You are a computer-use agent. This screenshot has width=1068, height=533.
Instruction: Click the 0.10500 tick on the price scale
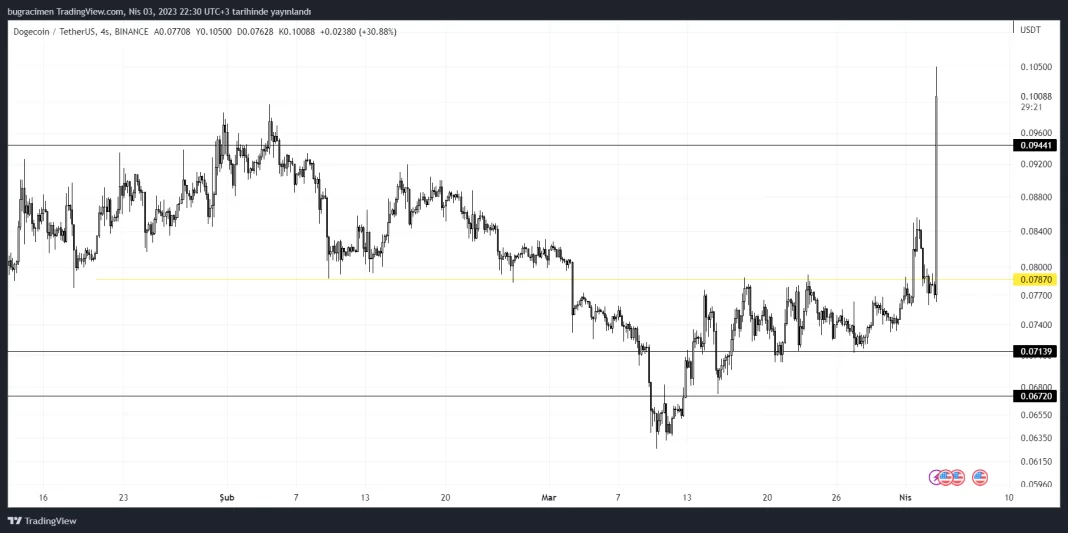(x=1036, y=67)
